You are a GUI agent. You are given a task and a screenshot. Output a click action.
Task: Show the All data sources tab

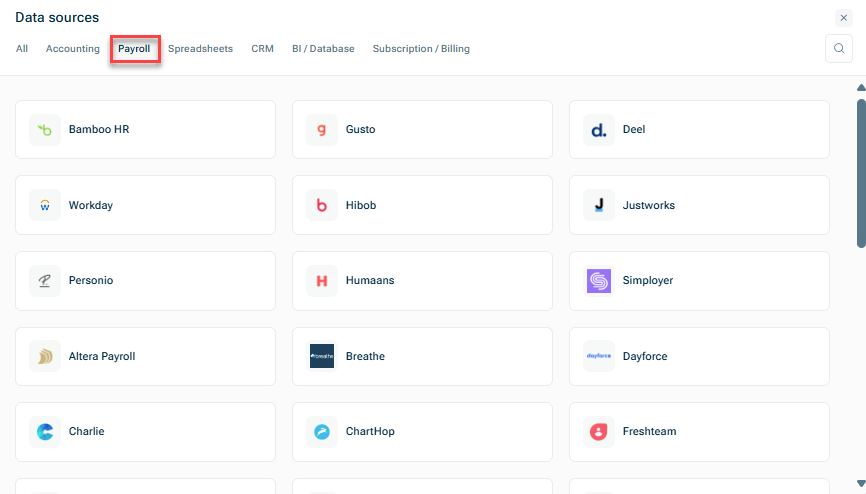point(22,49)
